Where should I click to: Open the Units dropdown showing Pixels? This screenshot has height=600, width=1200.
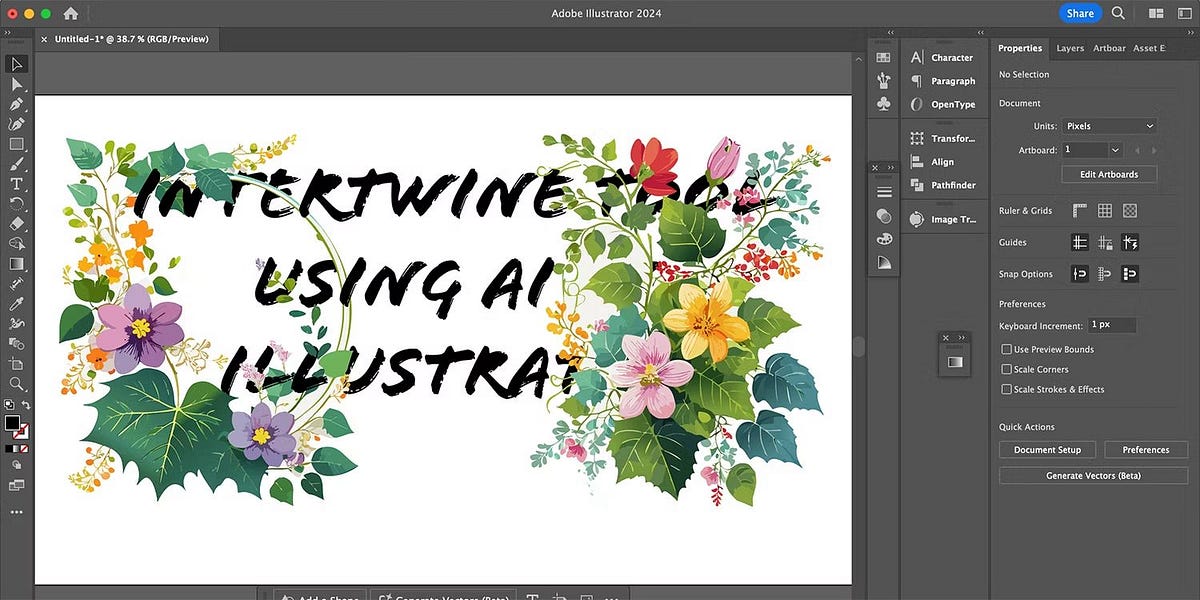(x=1109, y=126)
